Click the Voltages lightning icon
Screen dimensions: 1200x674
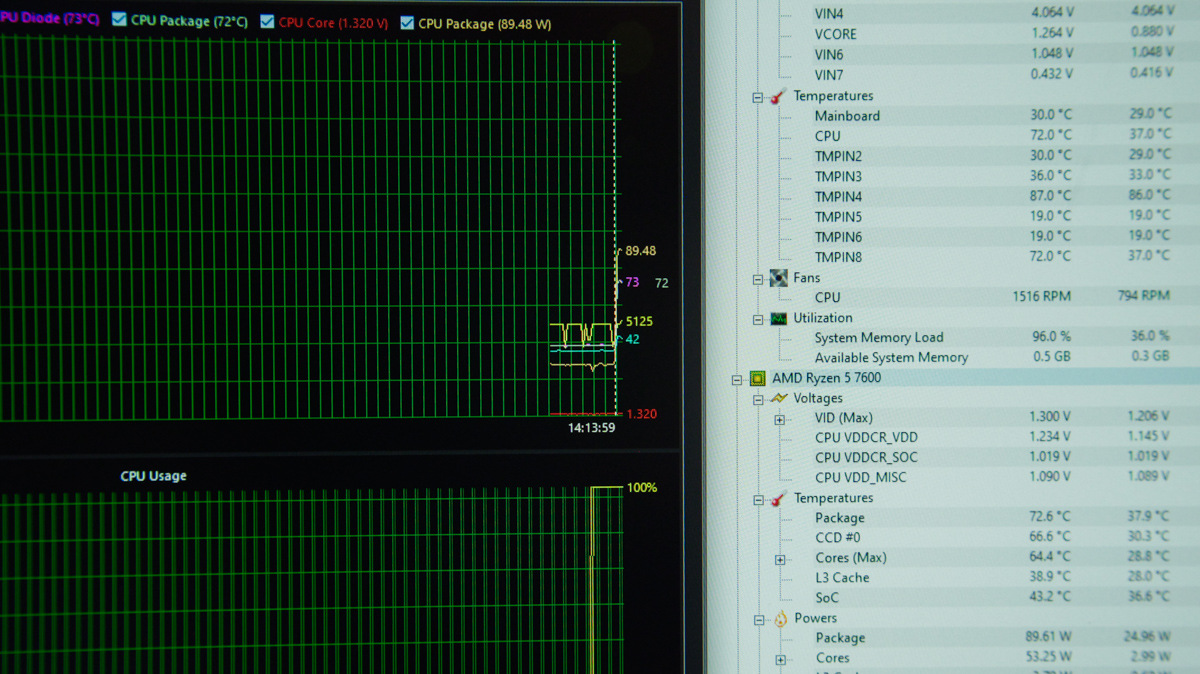pos(779,398)
